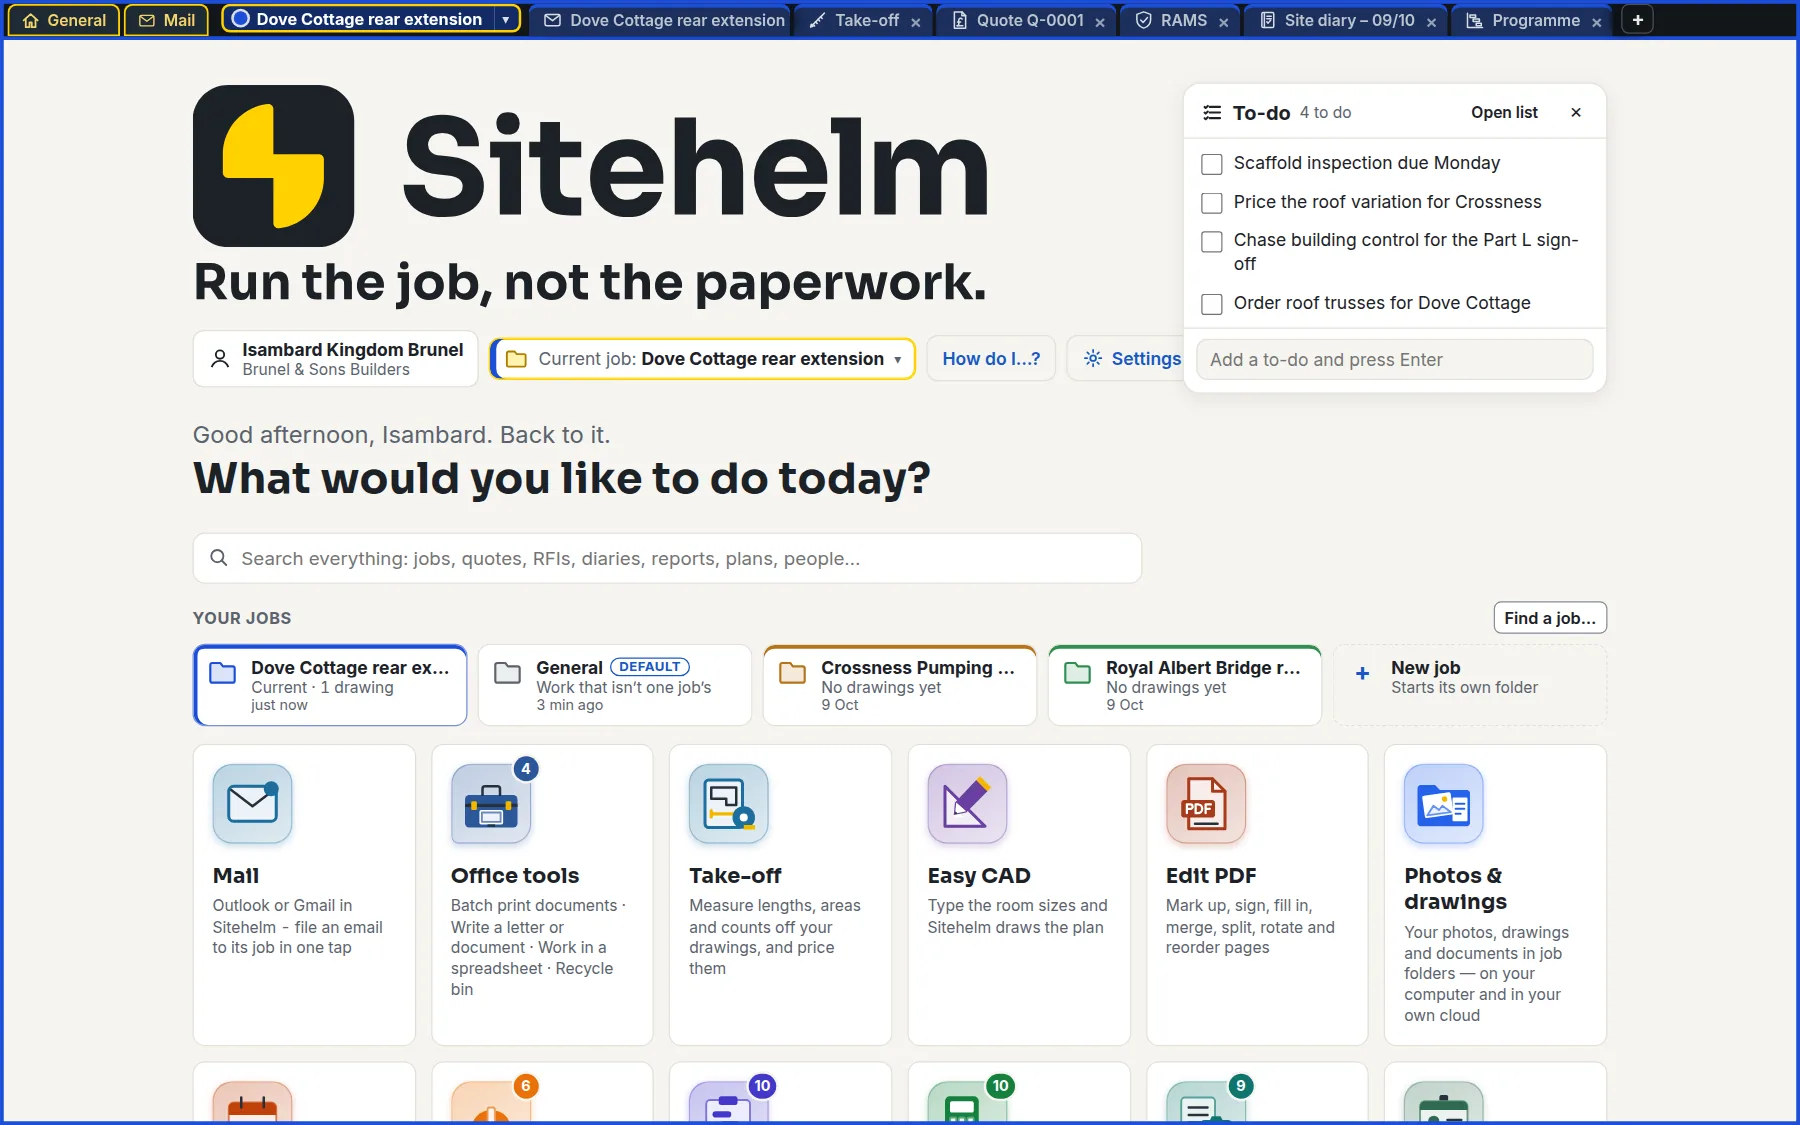This screenshot has height=1125, width=1800.
Task: Click the search magnifier icon
Action: click(x=218, y=558)
